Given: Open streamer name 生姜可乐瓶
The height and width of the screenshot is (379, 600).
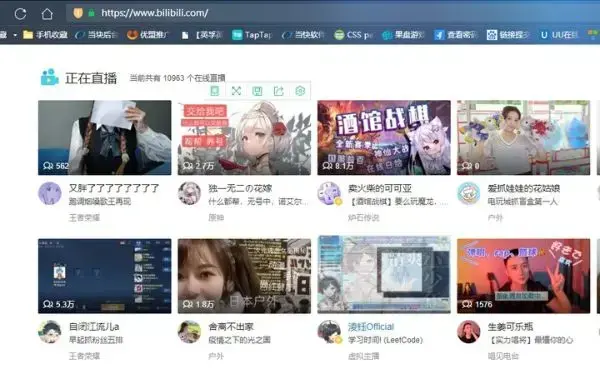Looking at the screenshot, I should click(510, 327).
